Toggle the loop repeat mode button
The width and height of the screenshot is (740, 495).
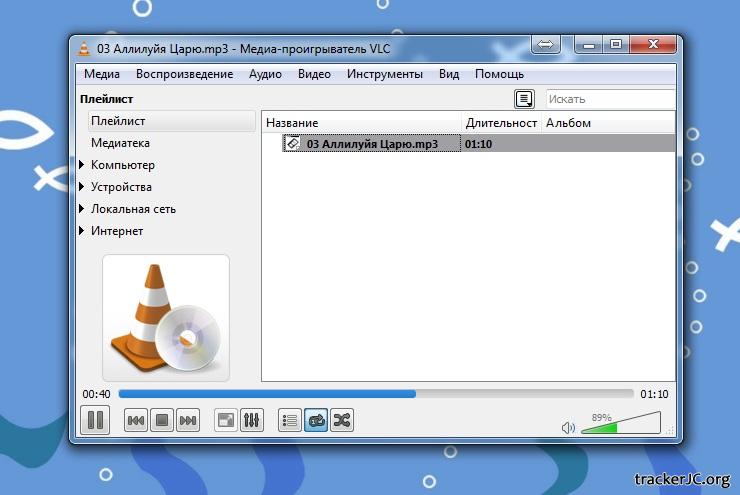click(x=315, y=421)
